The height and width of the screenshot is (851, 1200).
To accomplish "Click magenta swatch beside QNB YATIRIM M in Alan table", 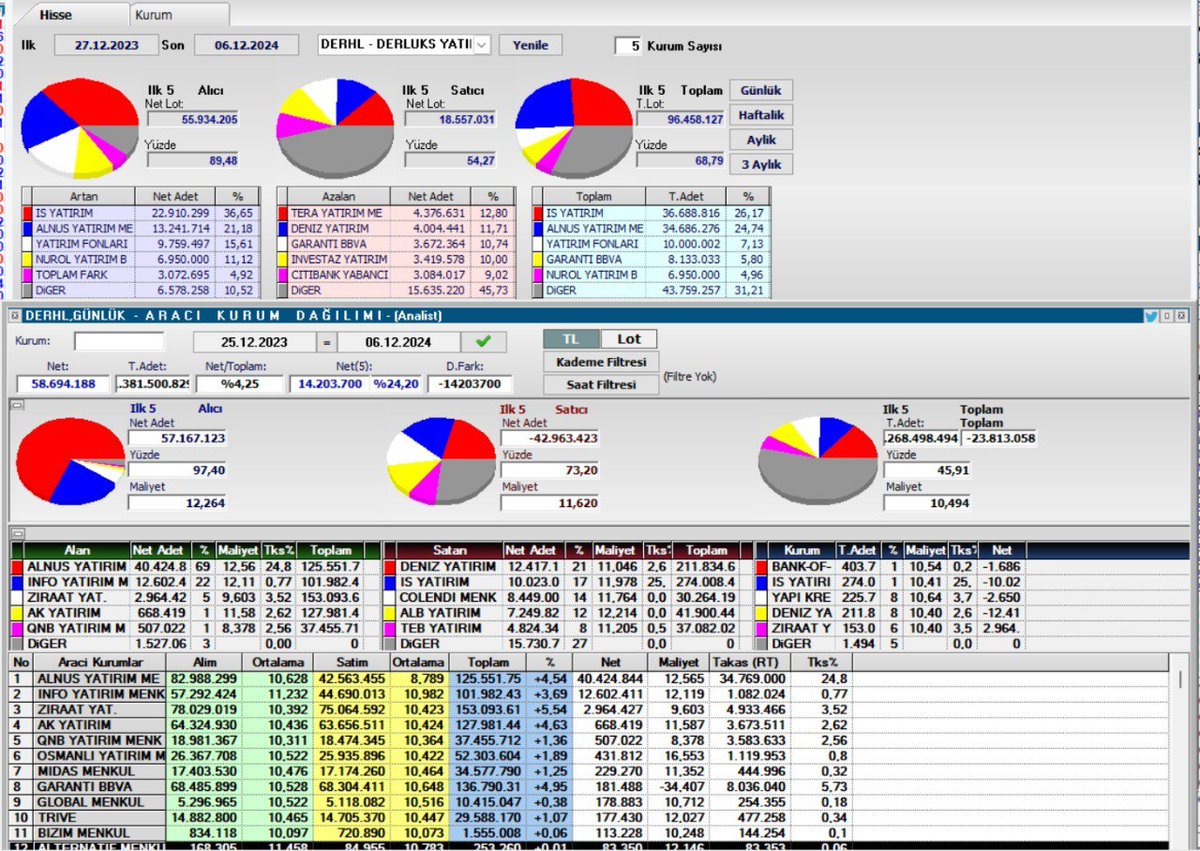I will [16, 628].
